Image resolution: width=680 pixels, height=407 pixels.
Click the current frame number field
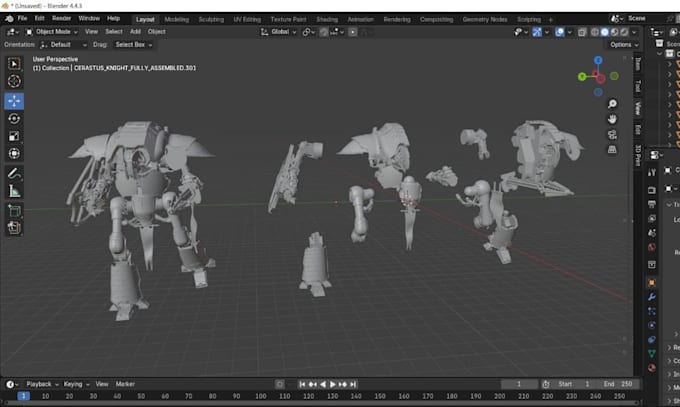519,384
